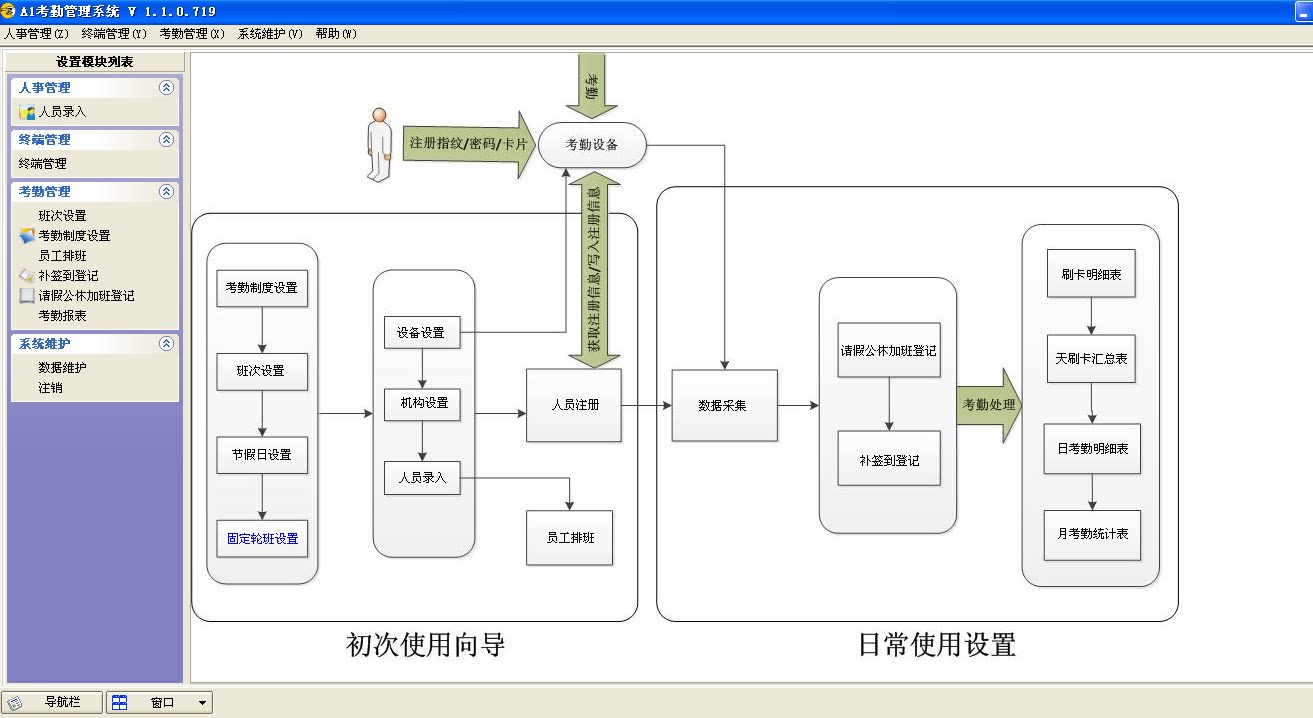Click the 考勤设备 rounded node

(x=592, y=145)
